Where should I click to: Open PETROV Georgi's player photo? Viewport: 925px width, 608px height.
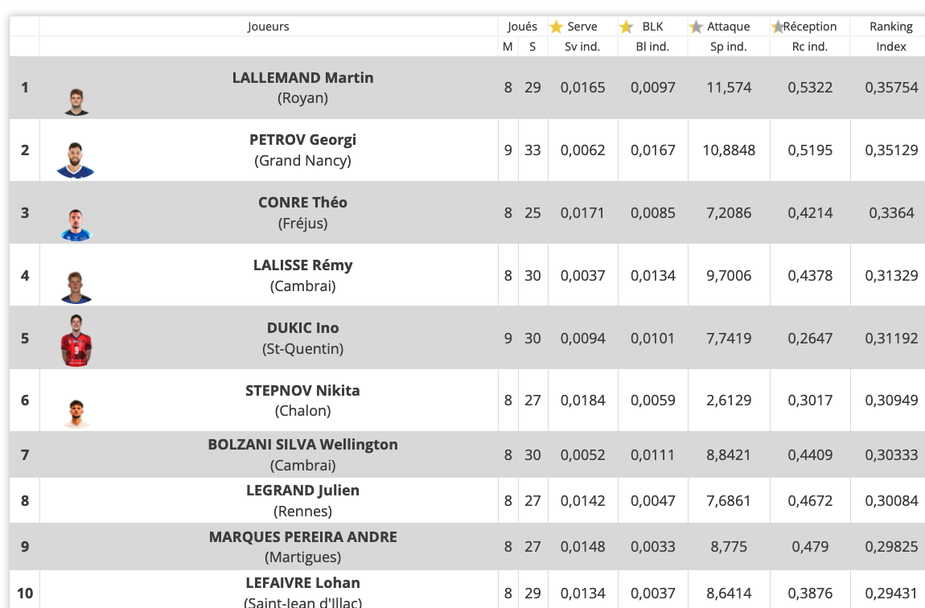76,160
